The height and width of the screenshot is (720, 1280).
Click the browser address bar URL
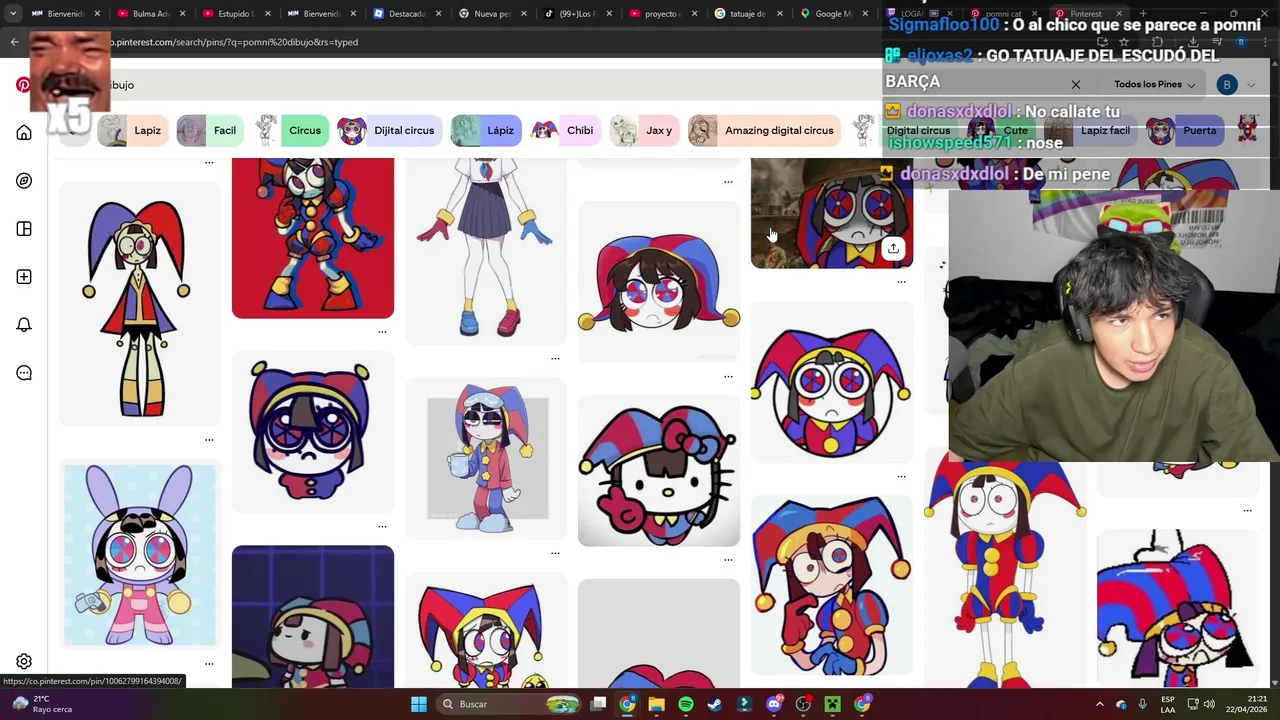tap(232, 42)
